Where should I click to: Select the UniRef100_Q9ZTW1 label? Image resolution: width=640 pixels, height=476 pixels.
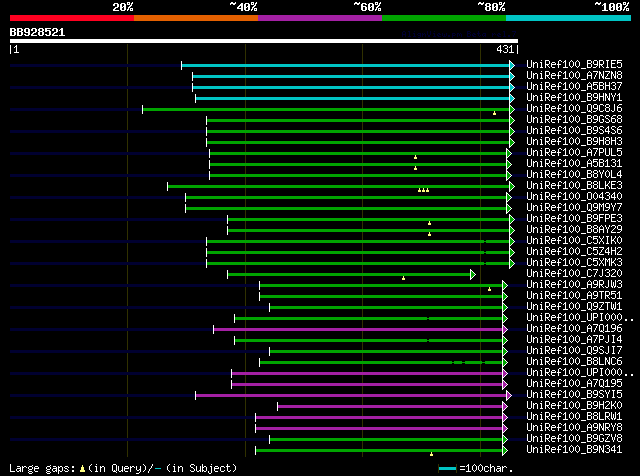pyautogui.click(x=574, y=307)
